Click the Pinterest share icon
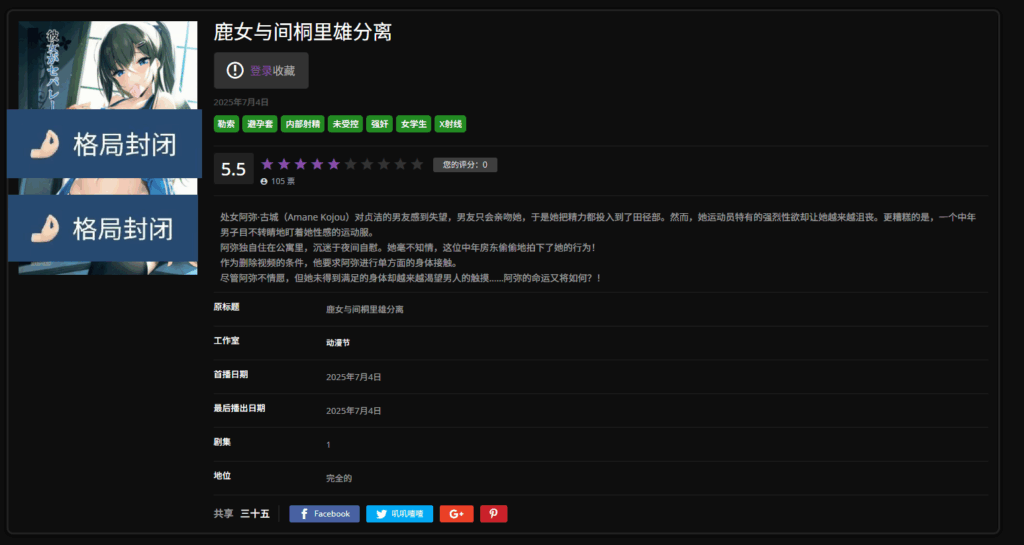This screenshot has width=1024, height=545. pos(494,514)
